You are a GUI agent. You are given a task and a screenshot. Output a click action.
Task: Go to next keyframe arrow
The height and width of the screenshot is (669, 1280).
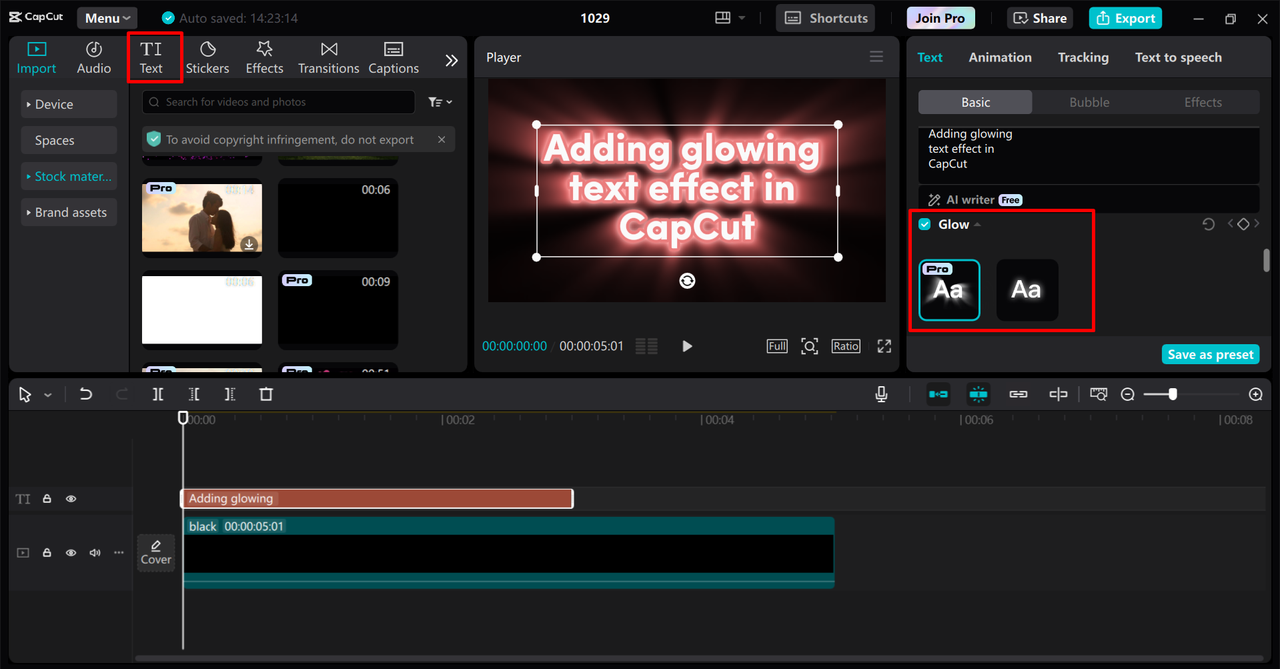point(1257,225)
